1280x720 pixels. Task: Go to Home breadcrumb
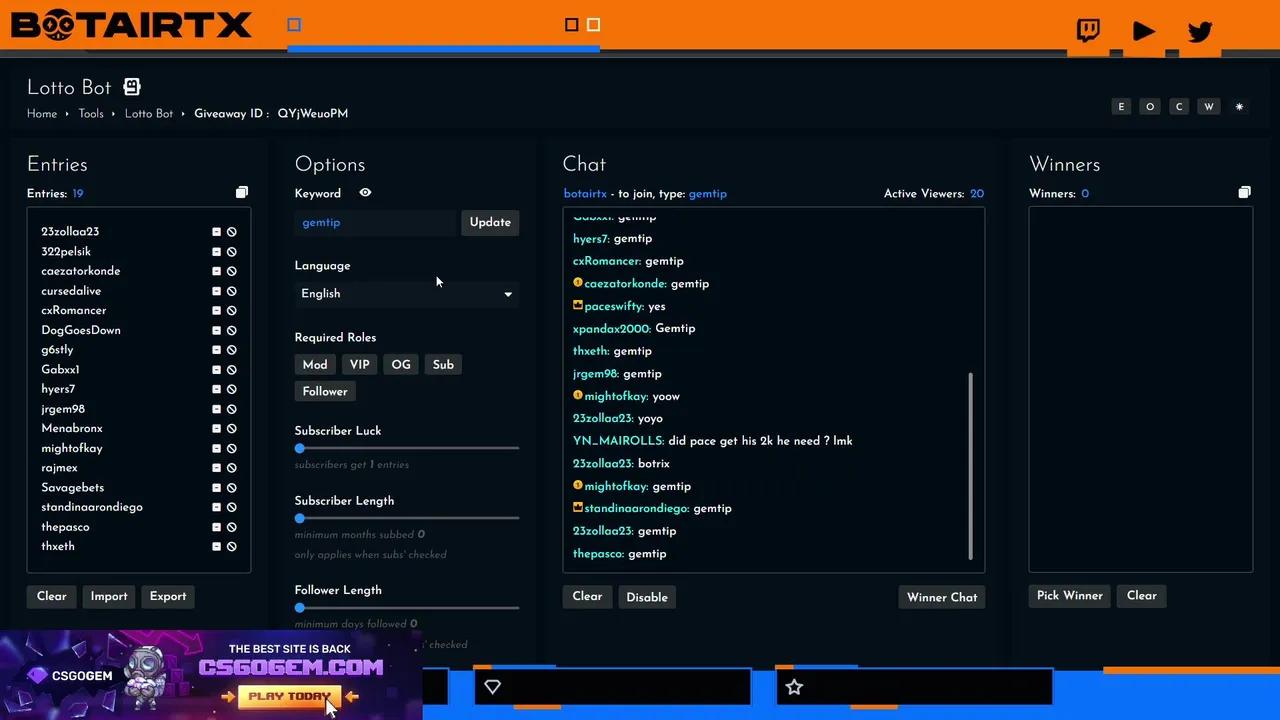(42, 114)
